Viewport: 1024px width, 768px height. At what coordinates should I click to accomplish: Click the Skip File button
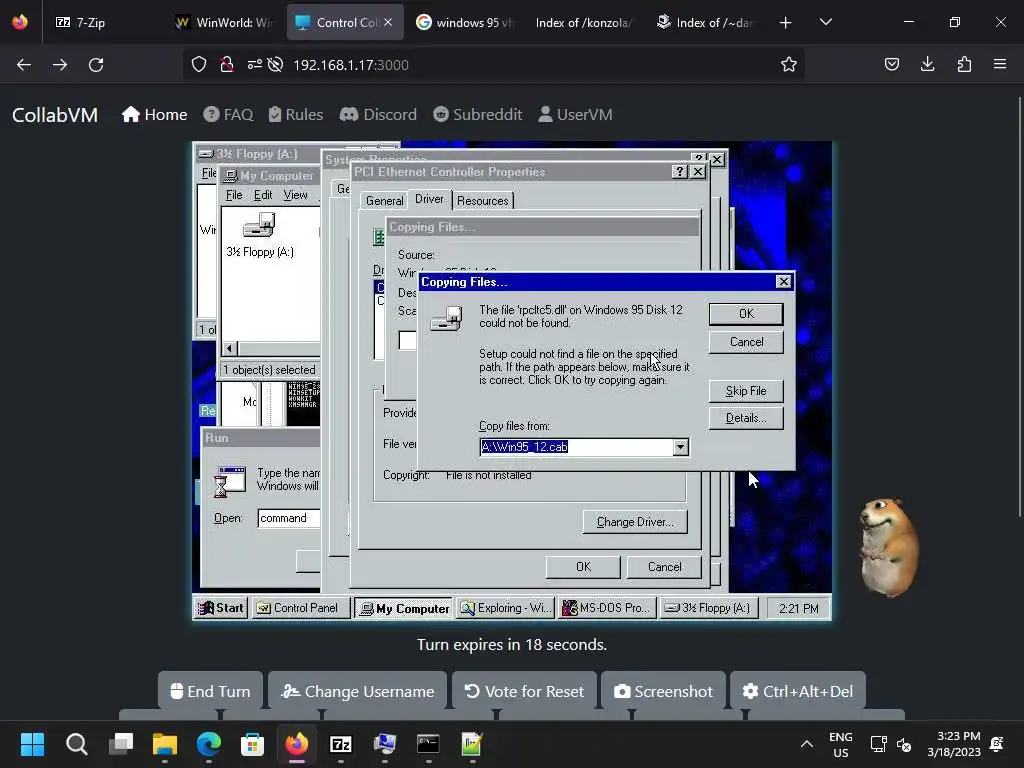point(746,391)
